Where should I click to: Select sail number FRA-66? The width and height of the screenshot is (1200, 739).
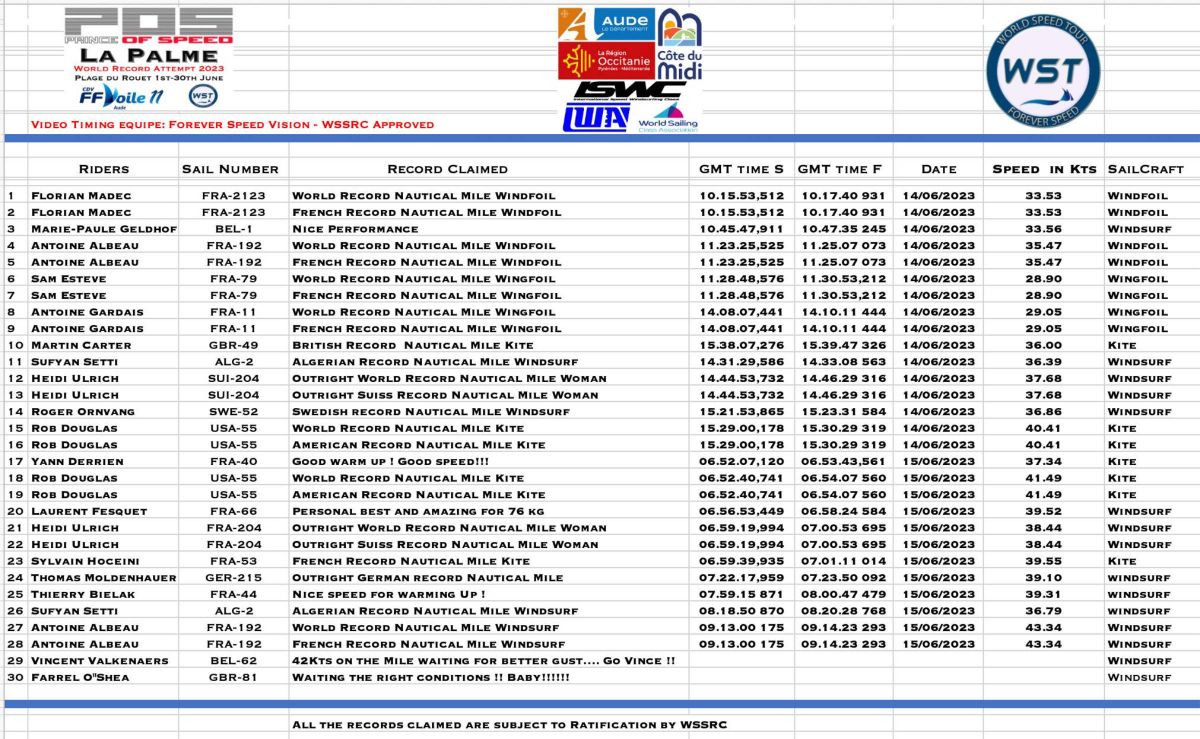233,512
